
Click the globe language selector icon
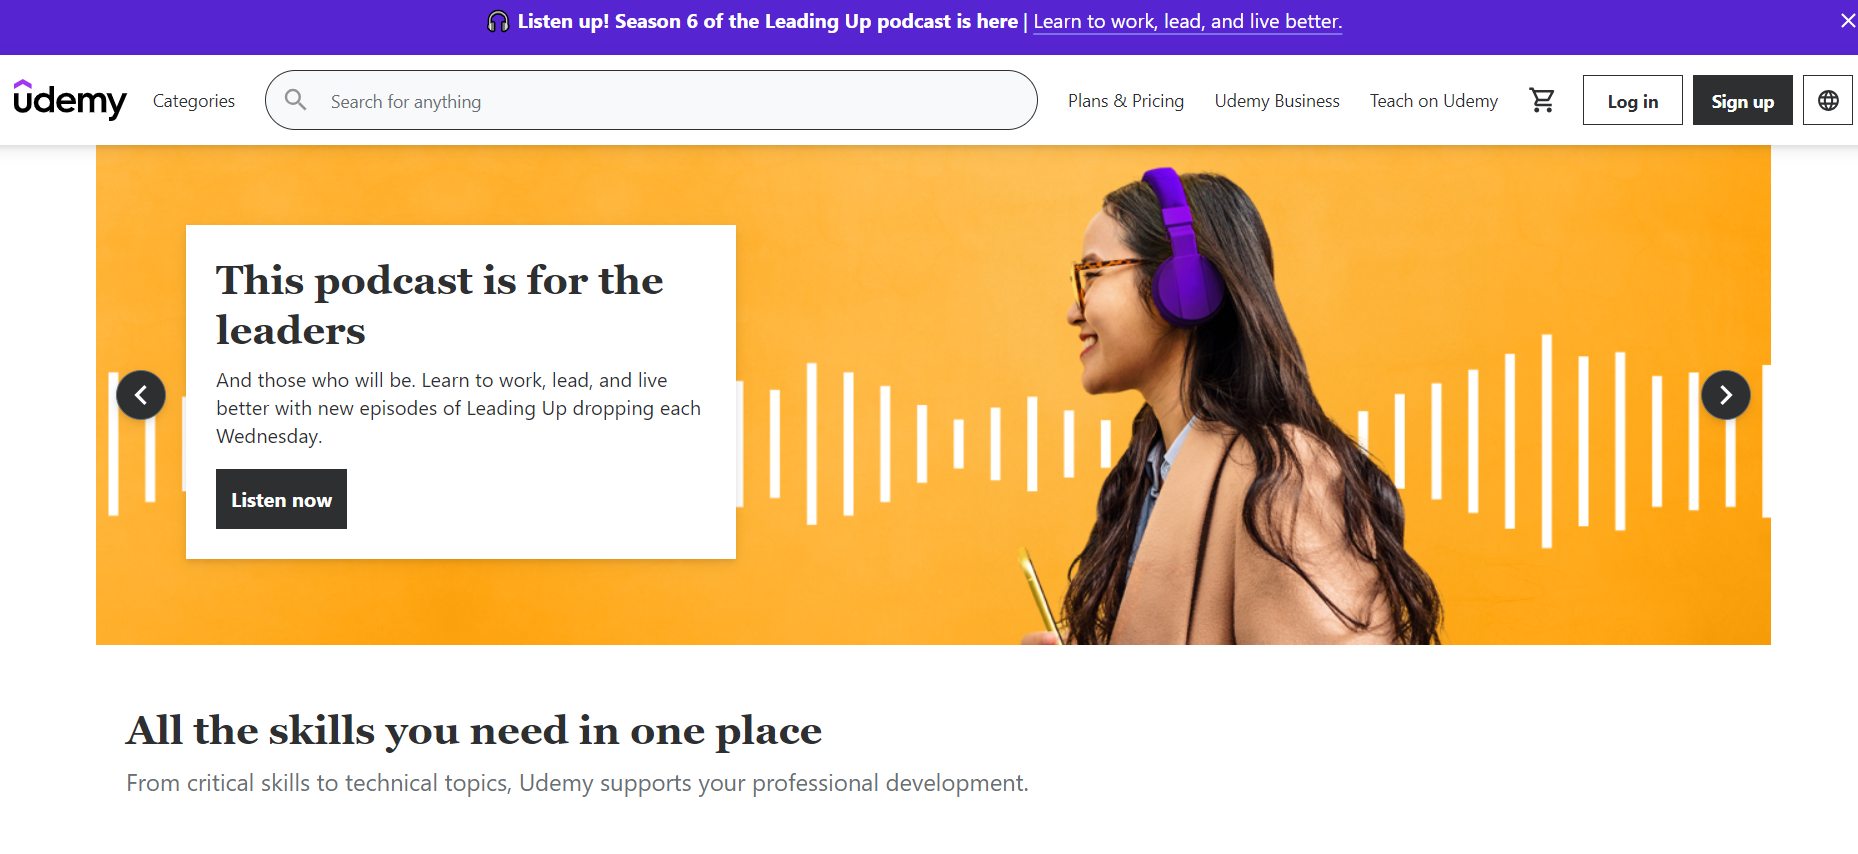coord(1828,100)
